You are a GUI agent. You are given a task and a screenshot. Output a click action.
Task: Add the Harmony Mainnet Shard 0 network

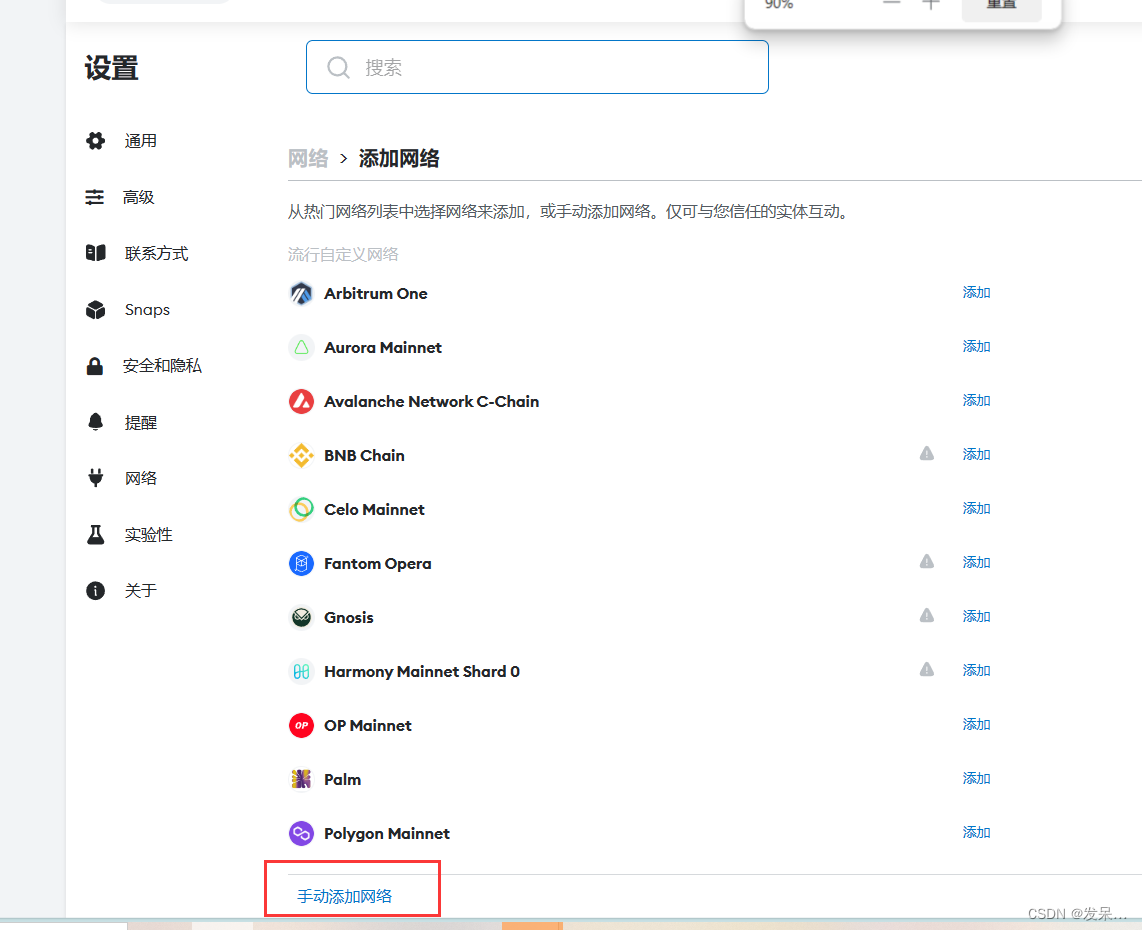tap(976, 670)
